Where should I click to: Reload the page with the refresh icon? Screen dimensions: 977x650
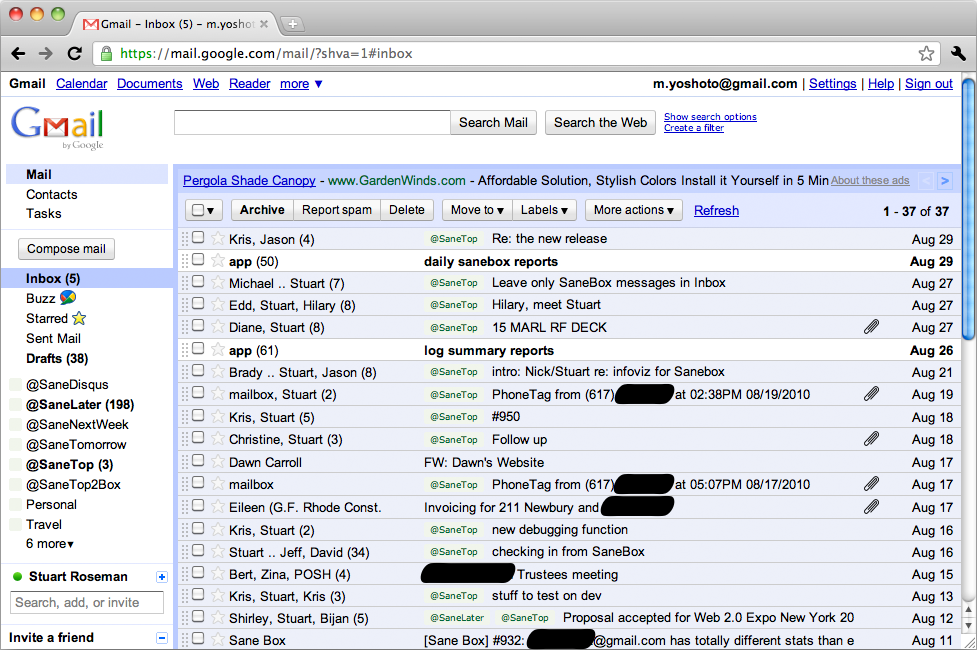(x=75, y=54)
